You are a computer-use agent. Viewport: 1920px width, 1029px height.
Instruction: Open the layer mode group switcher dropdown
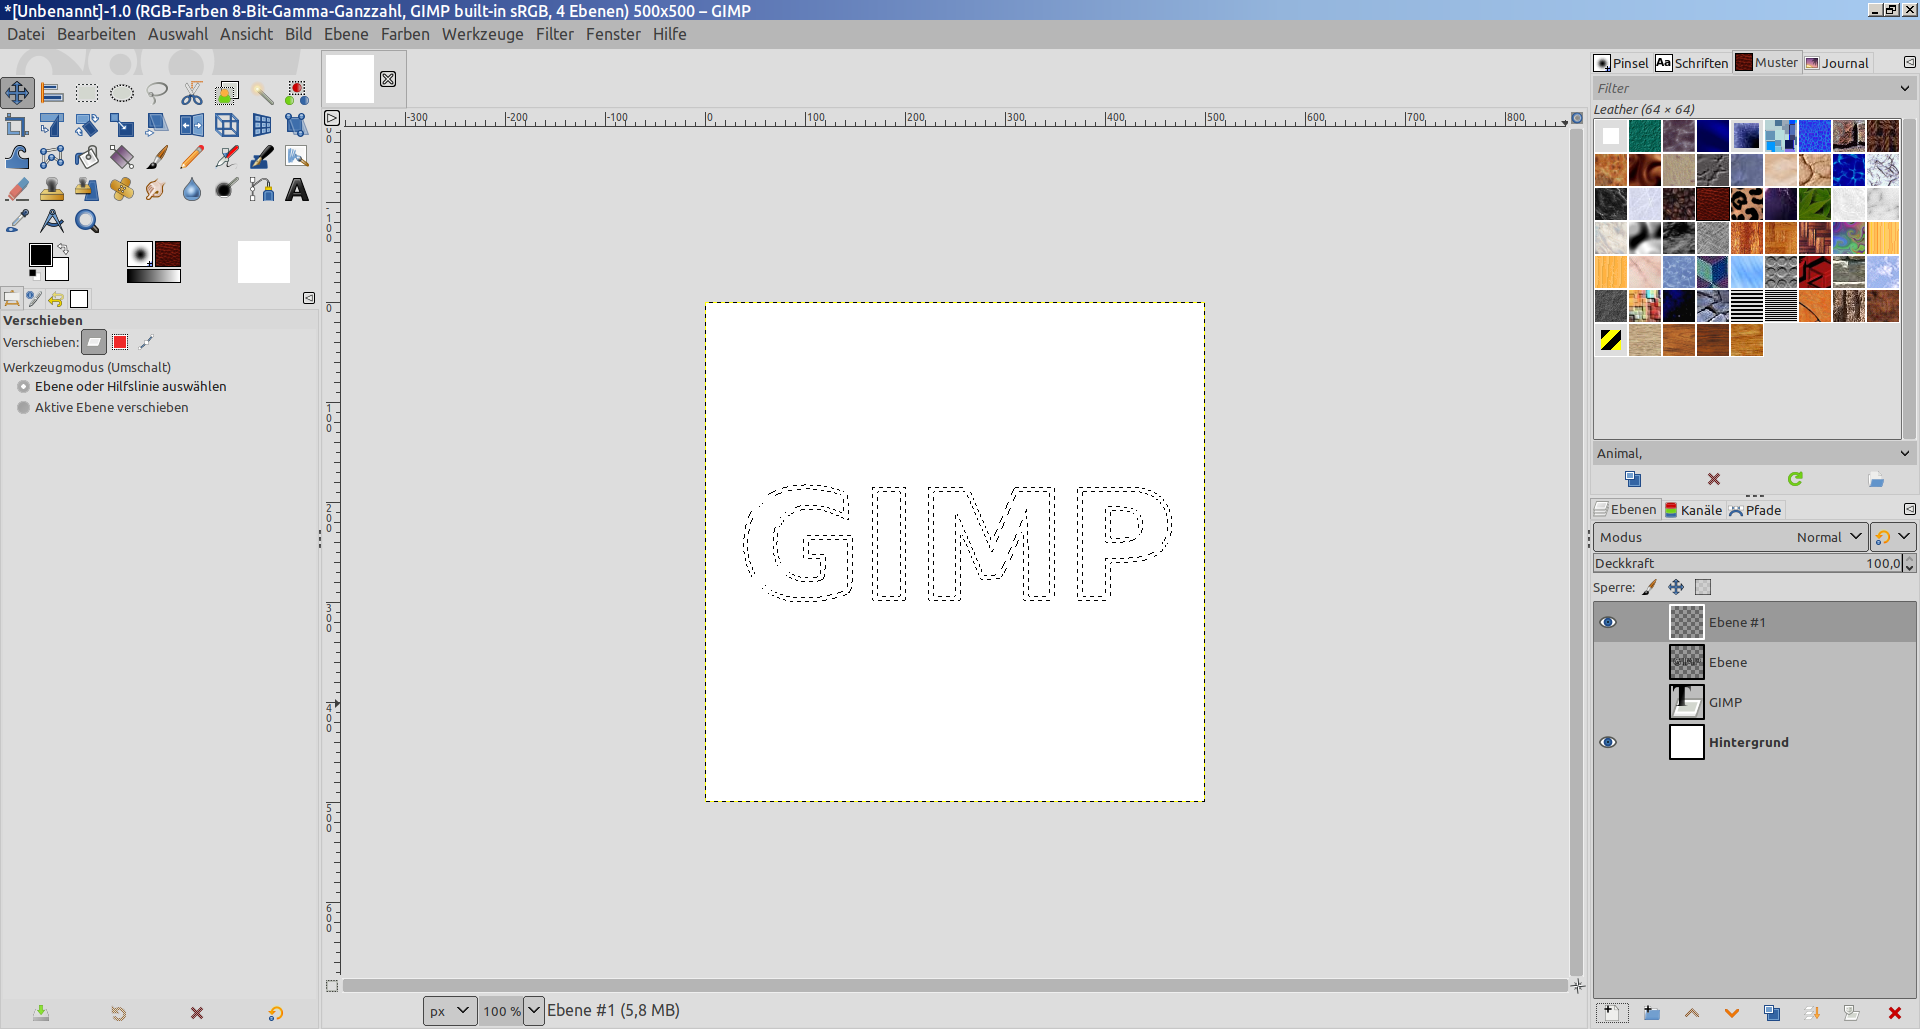[x=1894, y=537]
